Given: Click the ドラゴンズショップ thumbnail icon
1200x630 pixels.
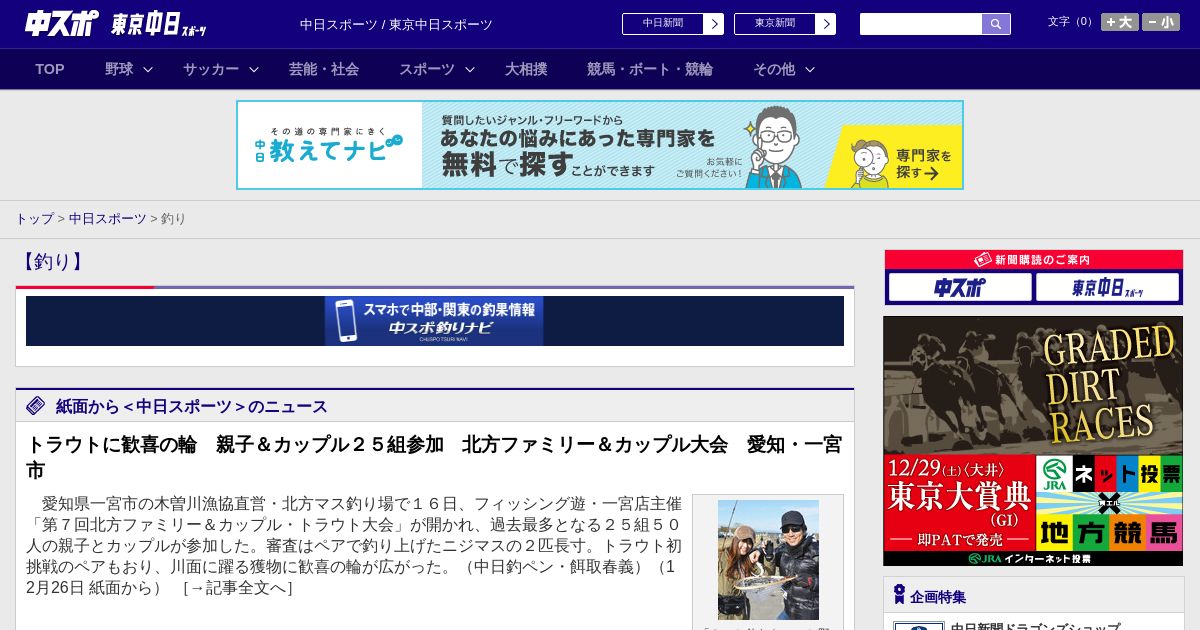Looking at the screenshot, I should (919, 626).
